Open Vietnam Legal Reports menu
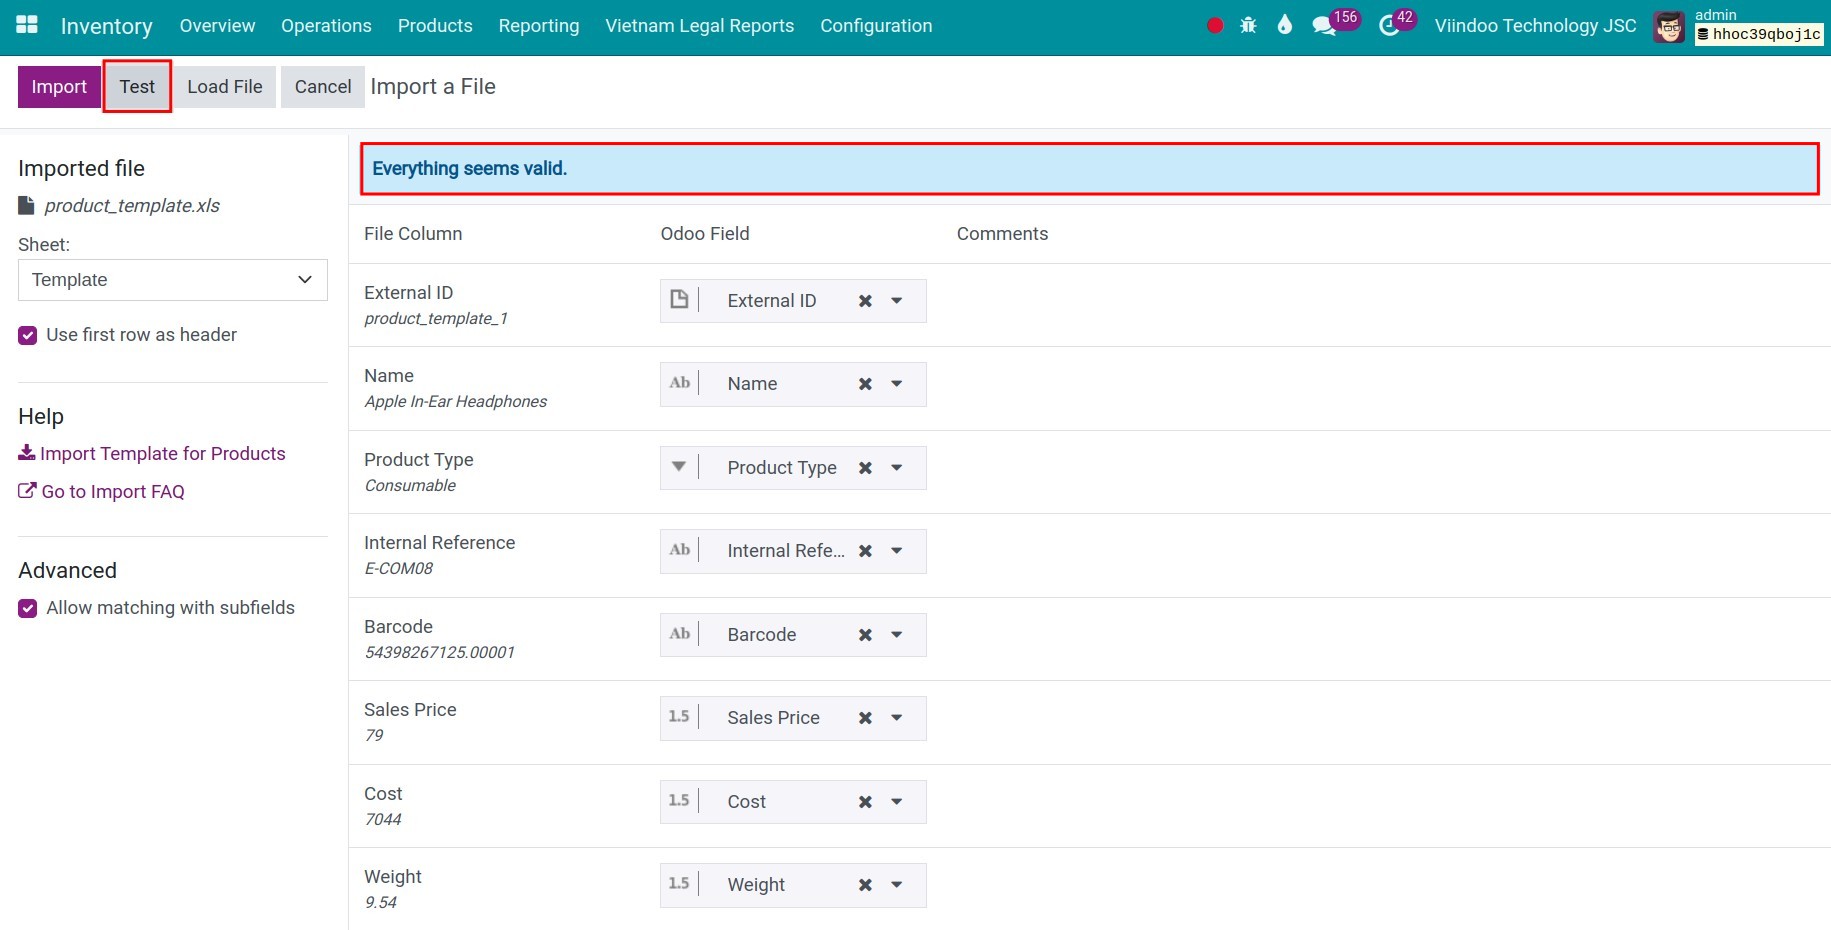The image size is (1831, 930). click(x=700, y=26)
